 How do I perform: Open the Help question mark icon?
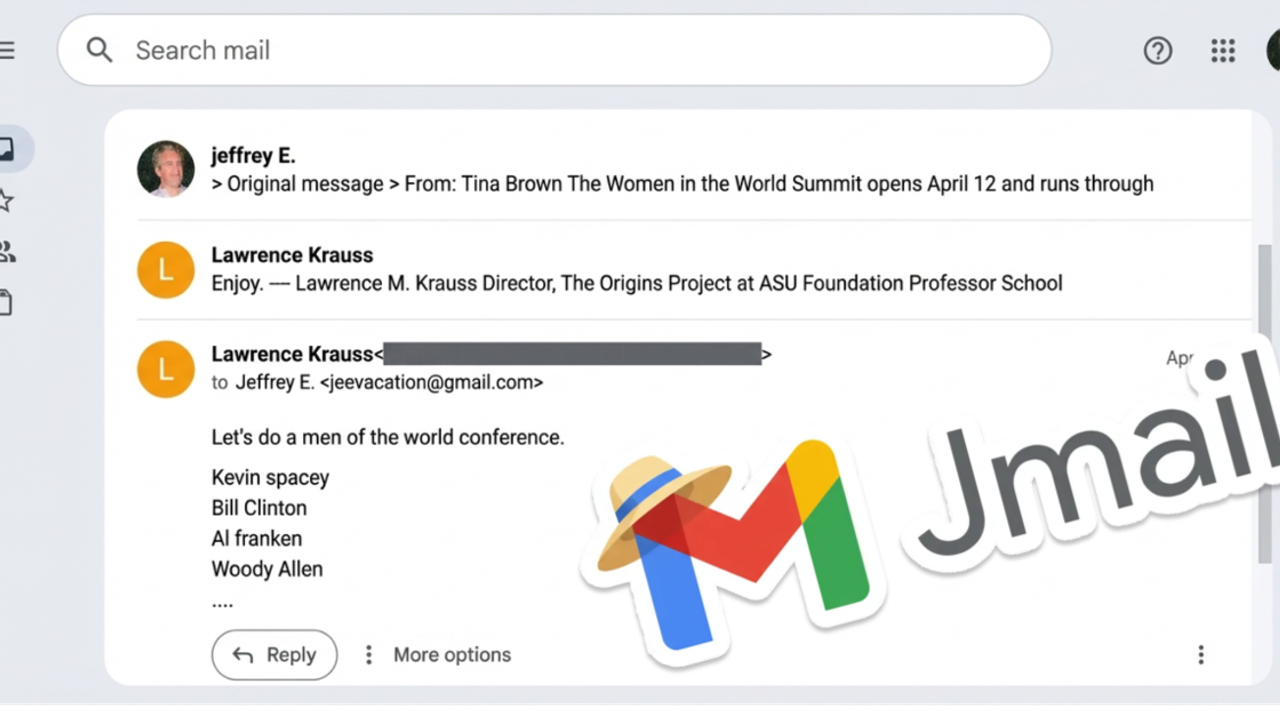(1157, 50)
